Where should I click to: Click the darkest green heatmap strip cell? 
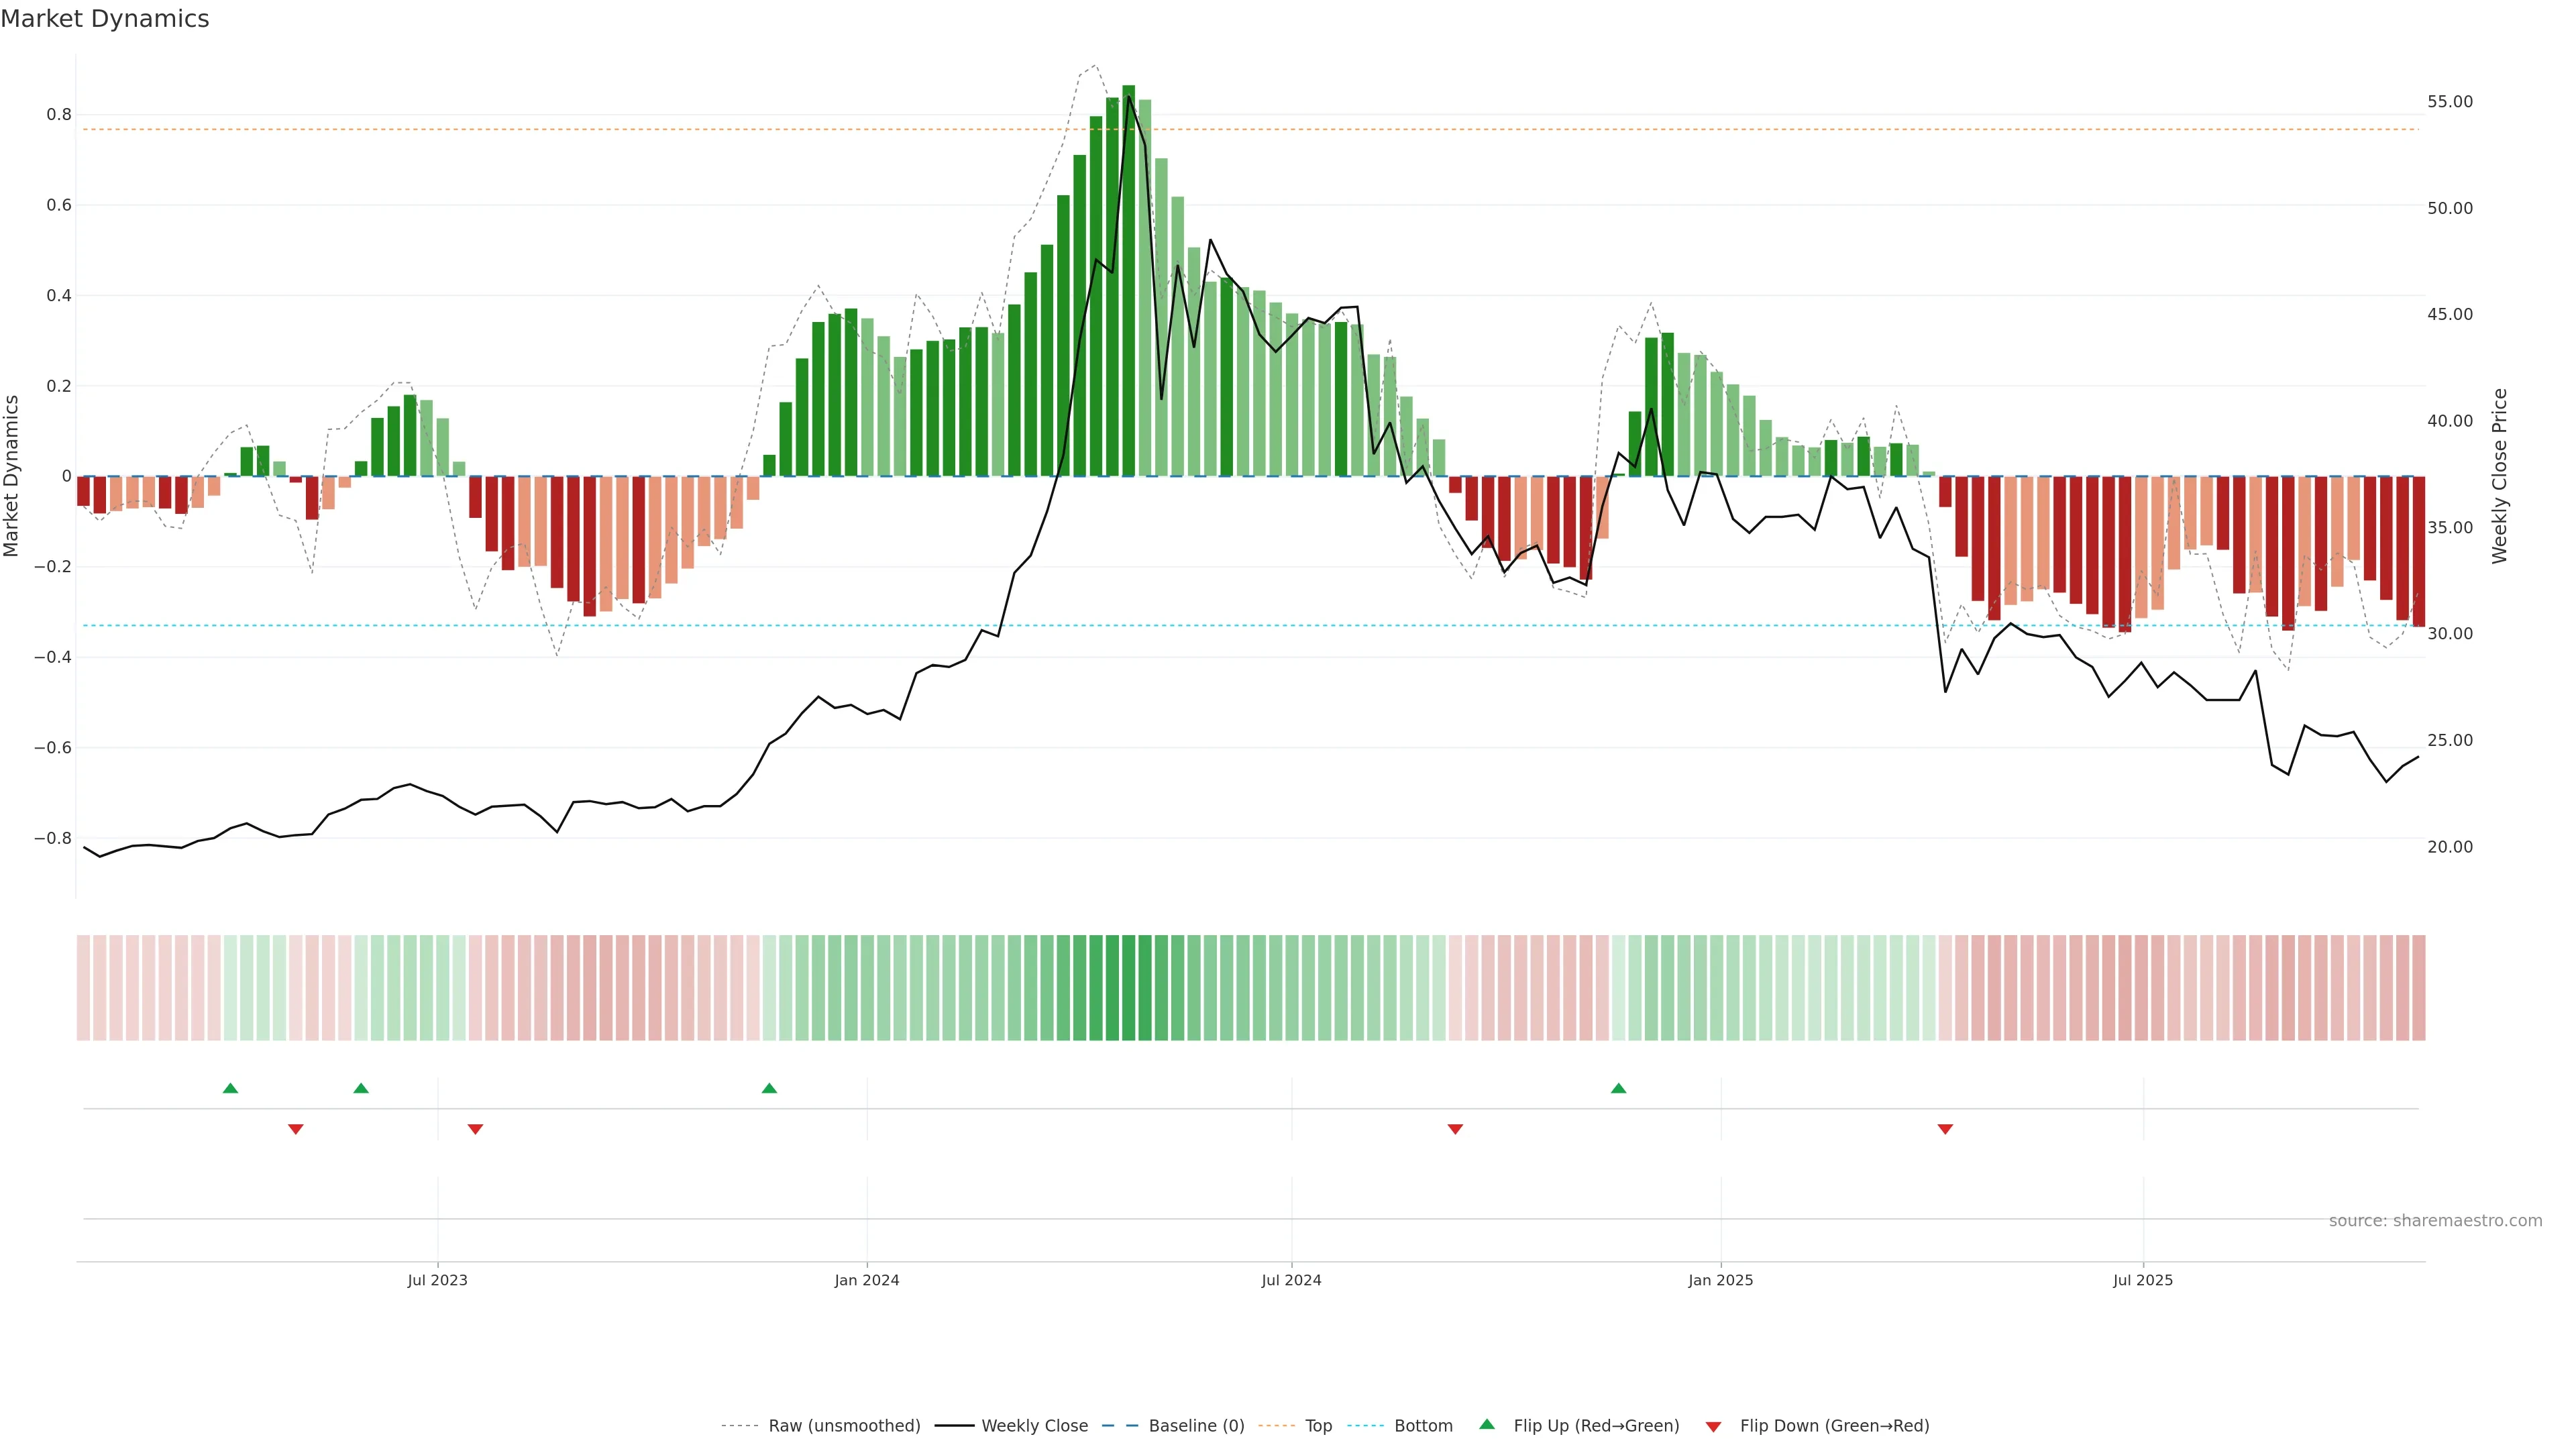[1128, 988]
